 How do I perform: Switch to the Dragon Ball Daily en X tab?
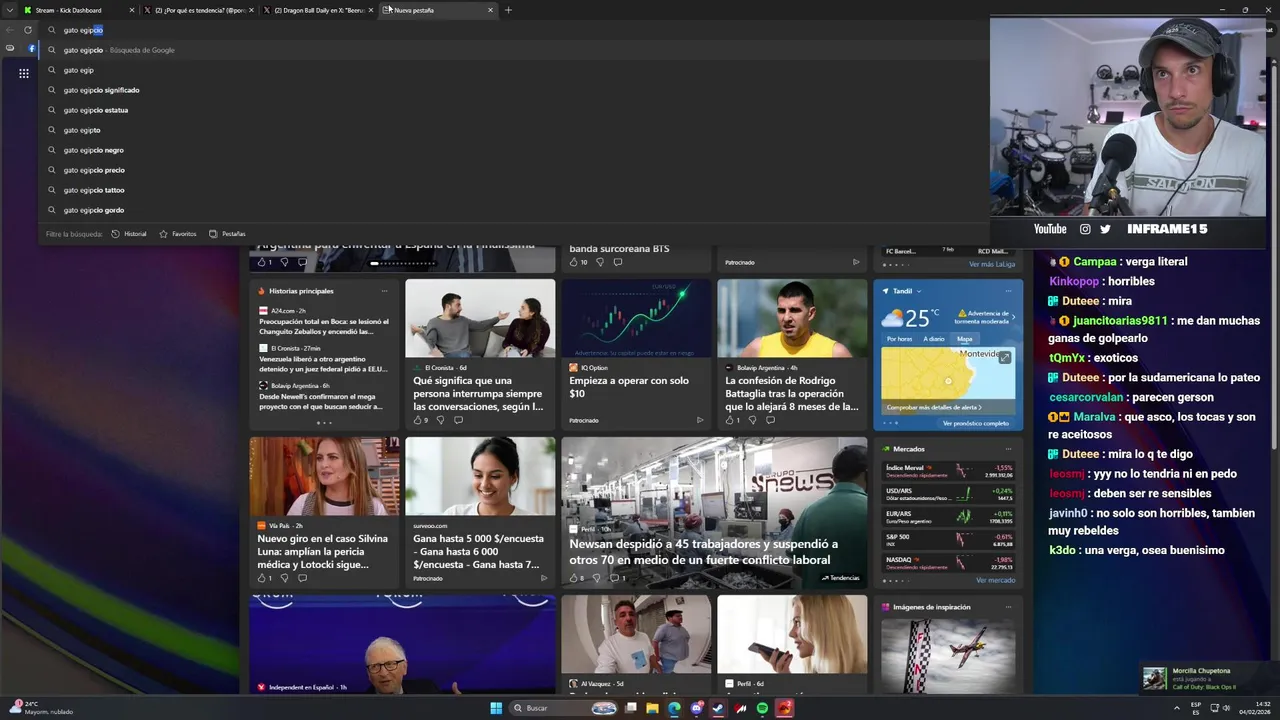[318, 10]
